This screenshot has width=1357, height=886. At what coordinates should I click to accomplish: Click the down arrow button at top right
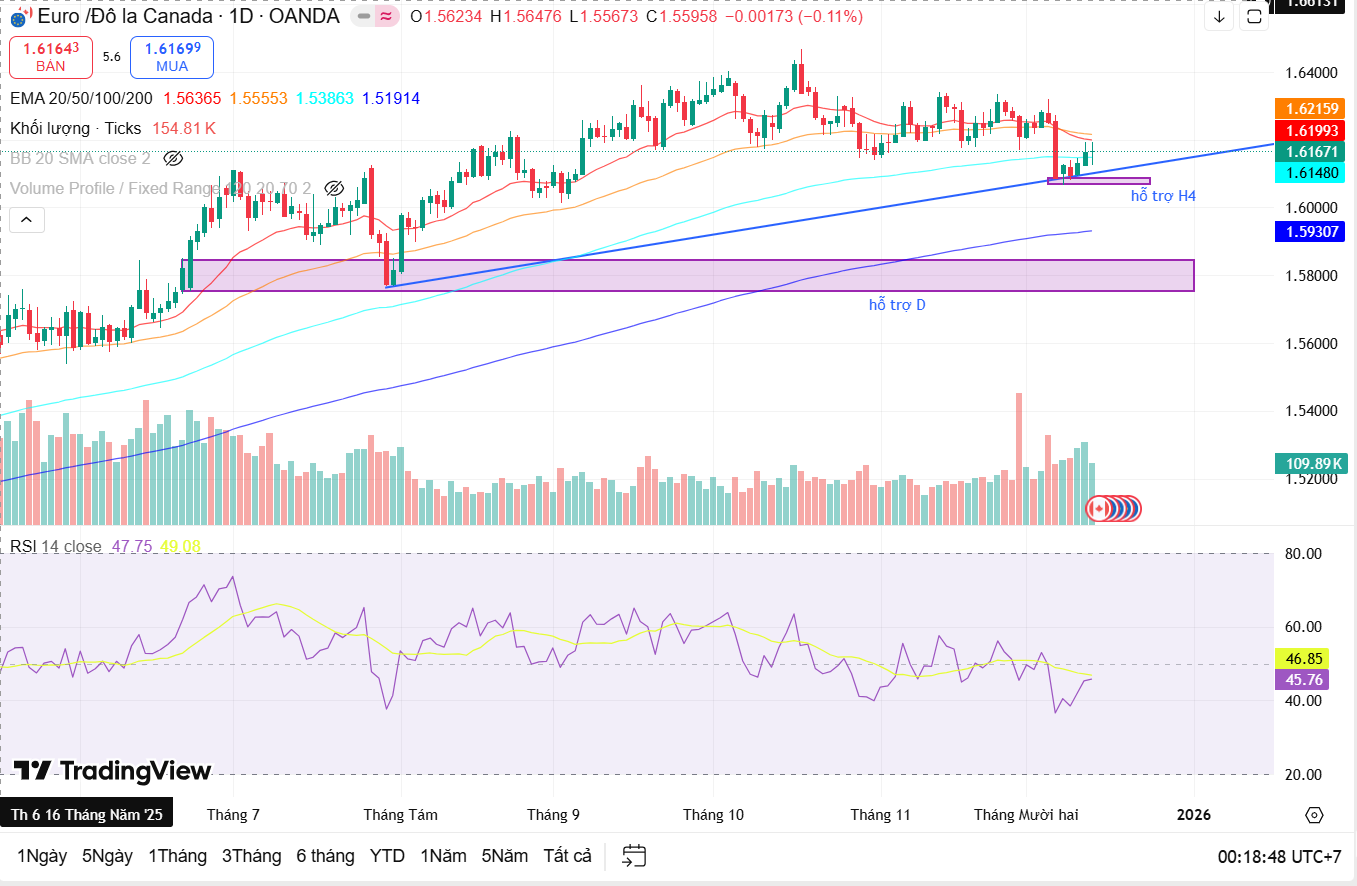(1219, 17)
